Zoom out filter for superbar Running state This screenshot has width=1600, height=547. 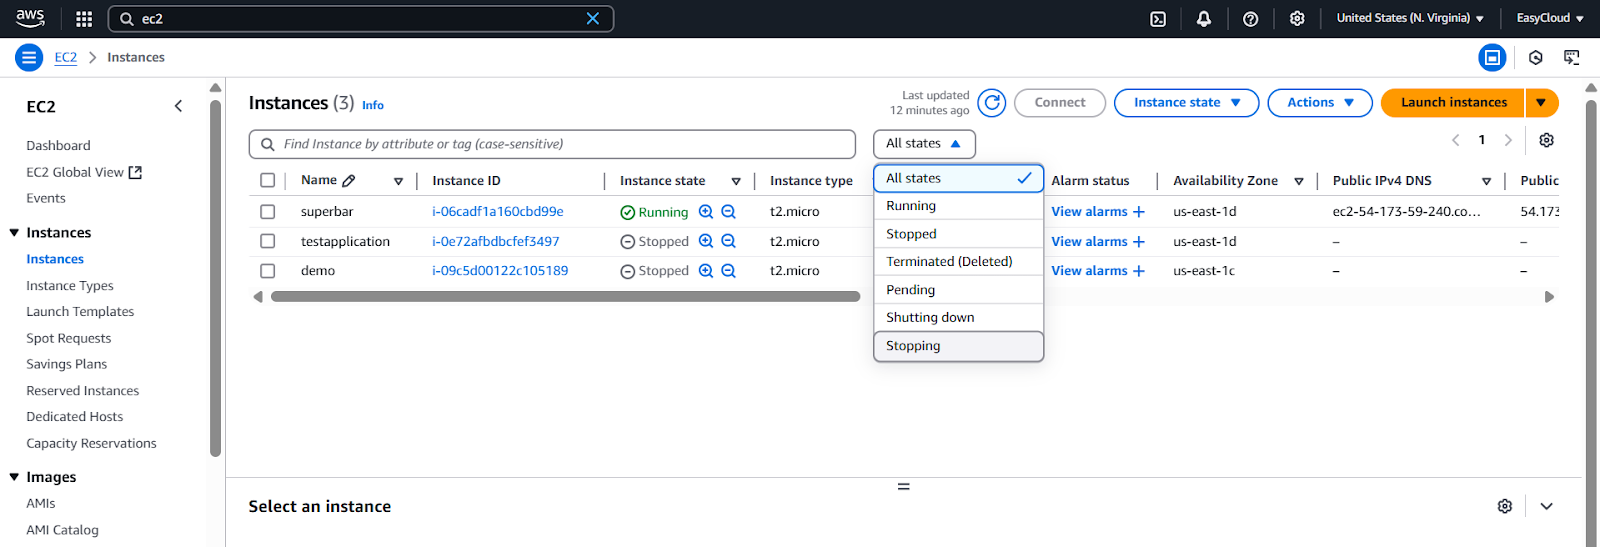(x=728, y=212)
